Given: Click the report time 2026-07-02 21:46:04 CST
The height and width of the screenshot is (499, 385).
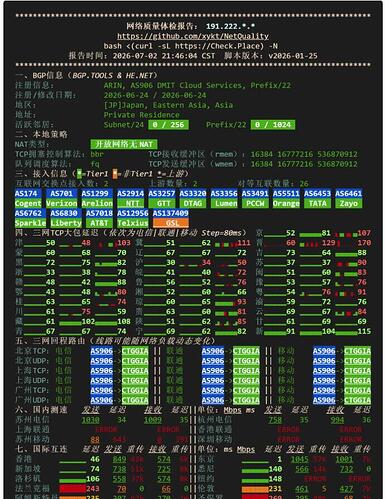Looking at the screenshot, I should pyautogui.click(x=164, y=56).
